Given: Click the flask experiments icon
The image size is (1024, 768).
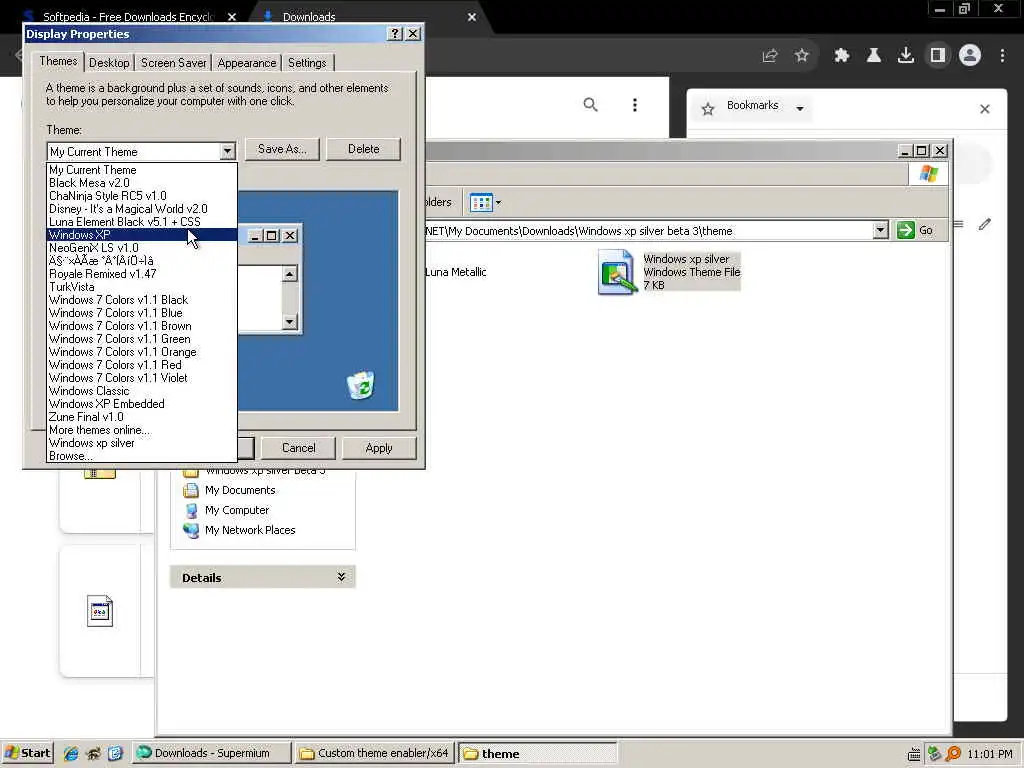Looking at the screenshot, I should tap(874, 56).
